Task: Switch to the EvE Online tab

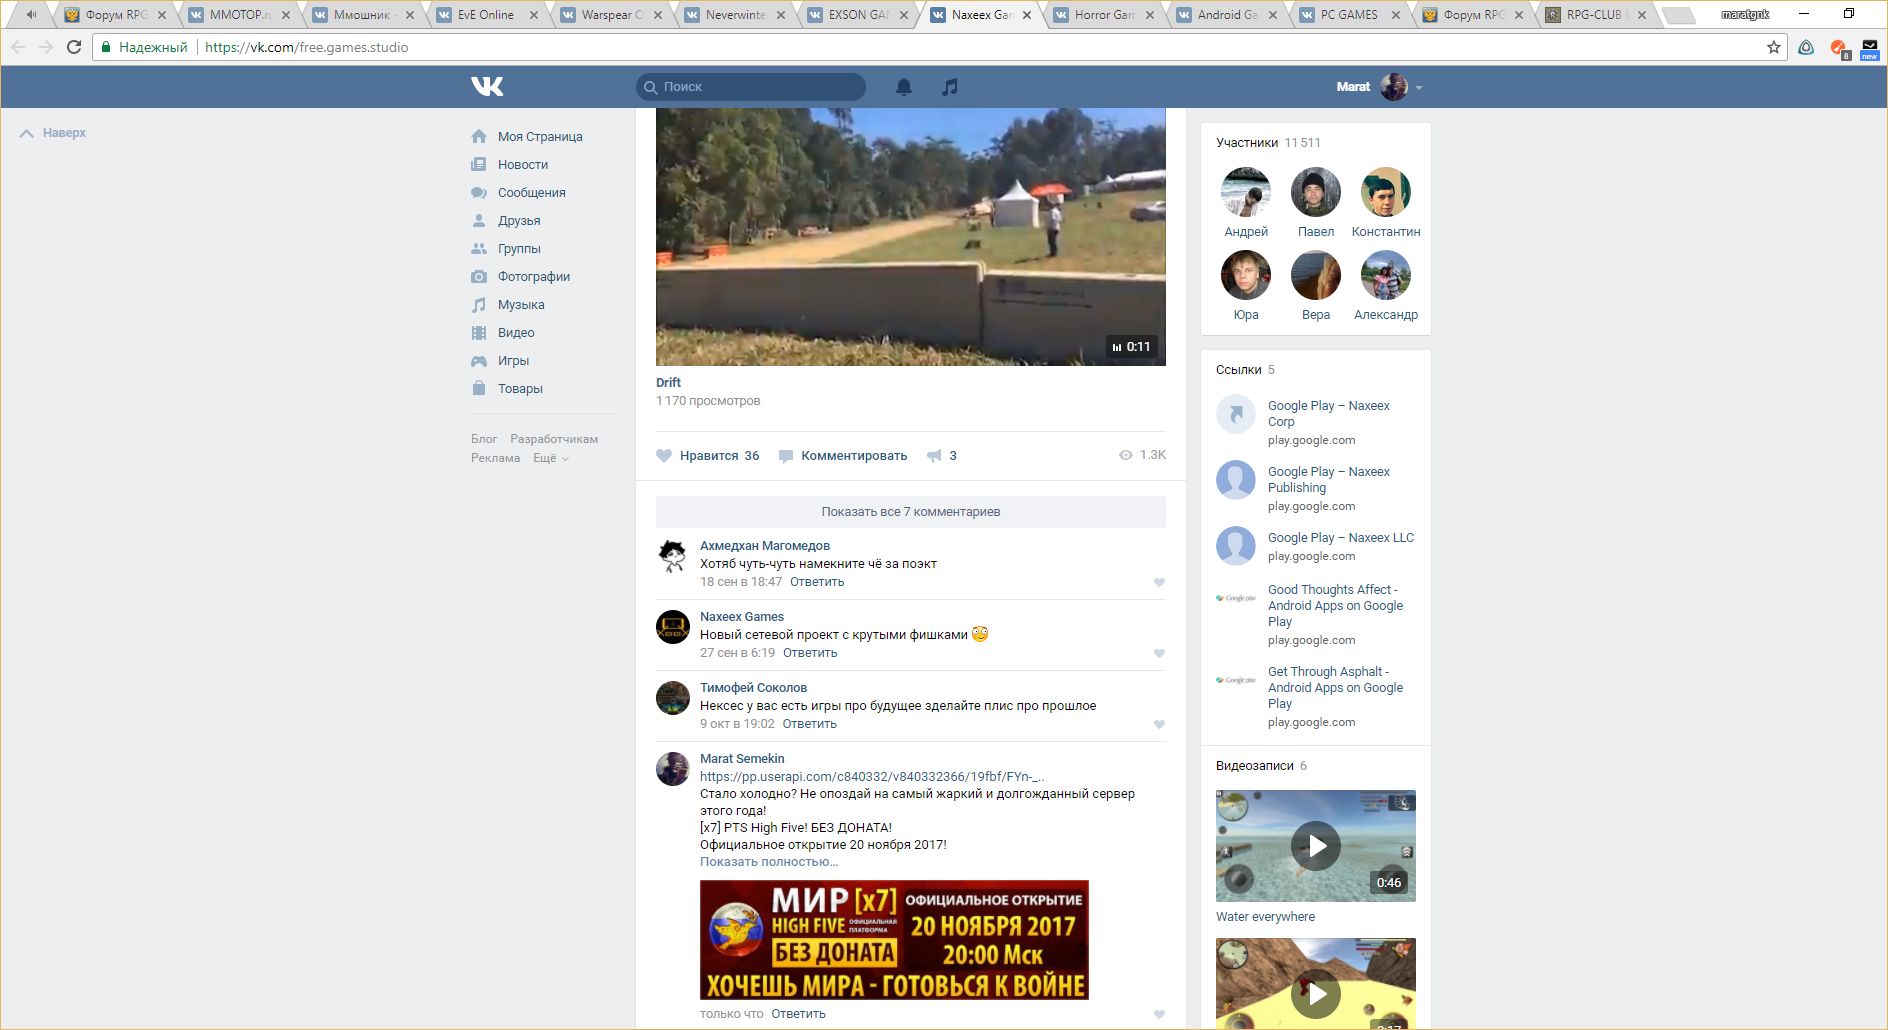Action: click(485, 15)
